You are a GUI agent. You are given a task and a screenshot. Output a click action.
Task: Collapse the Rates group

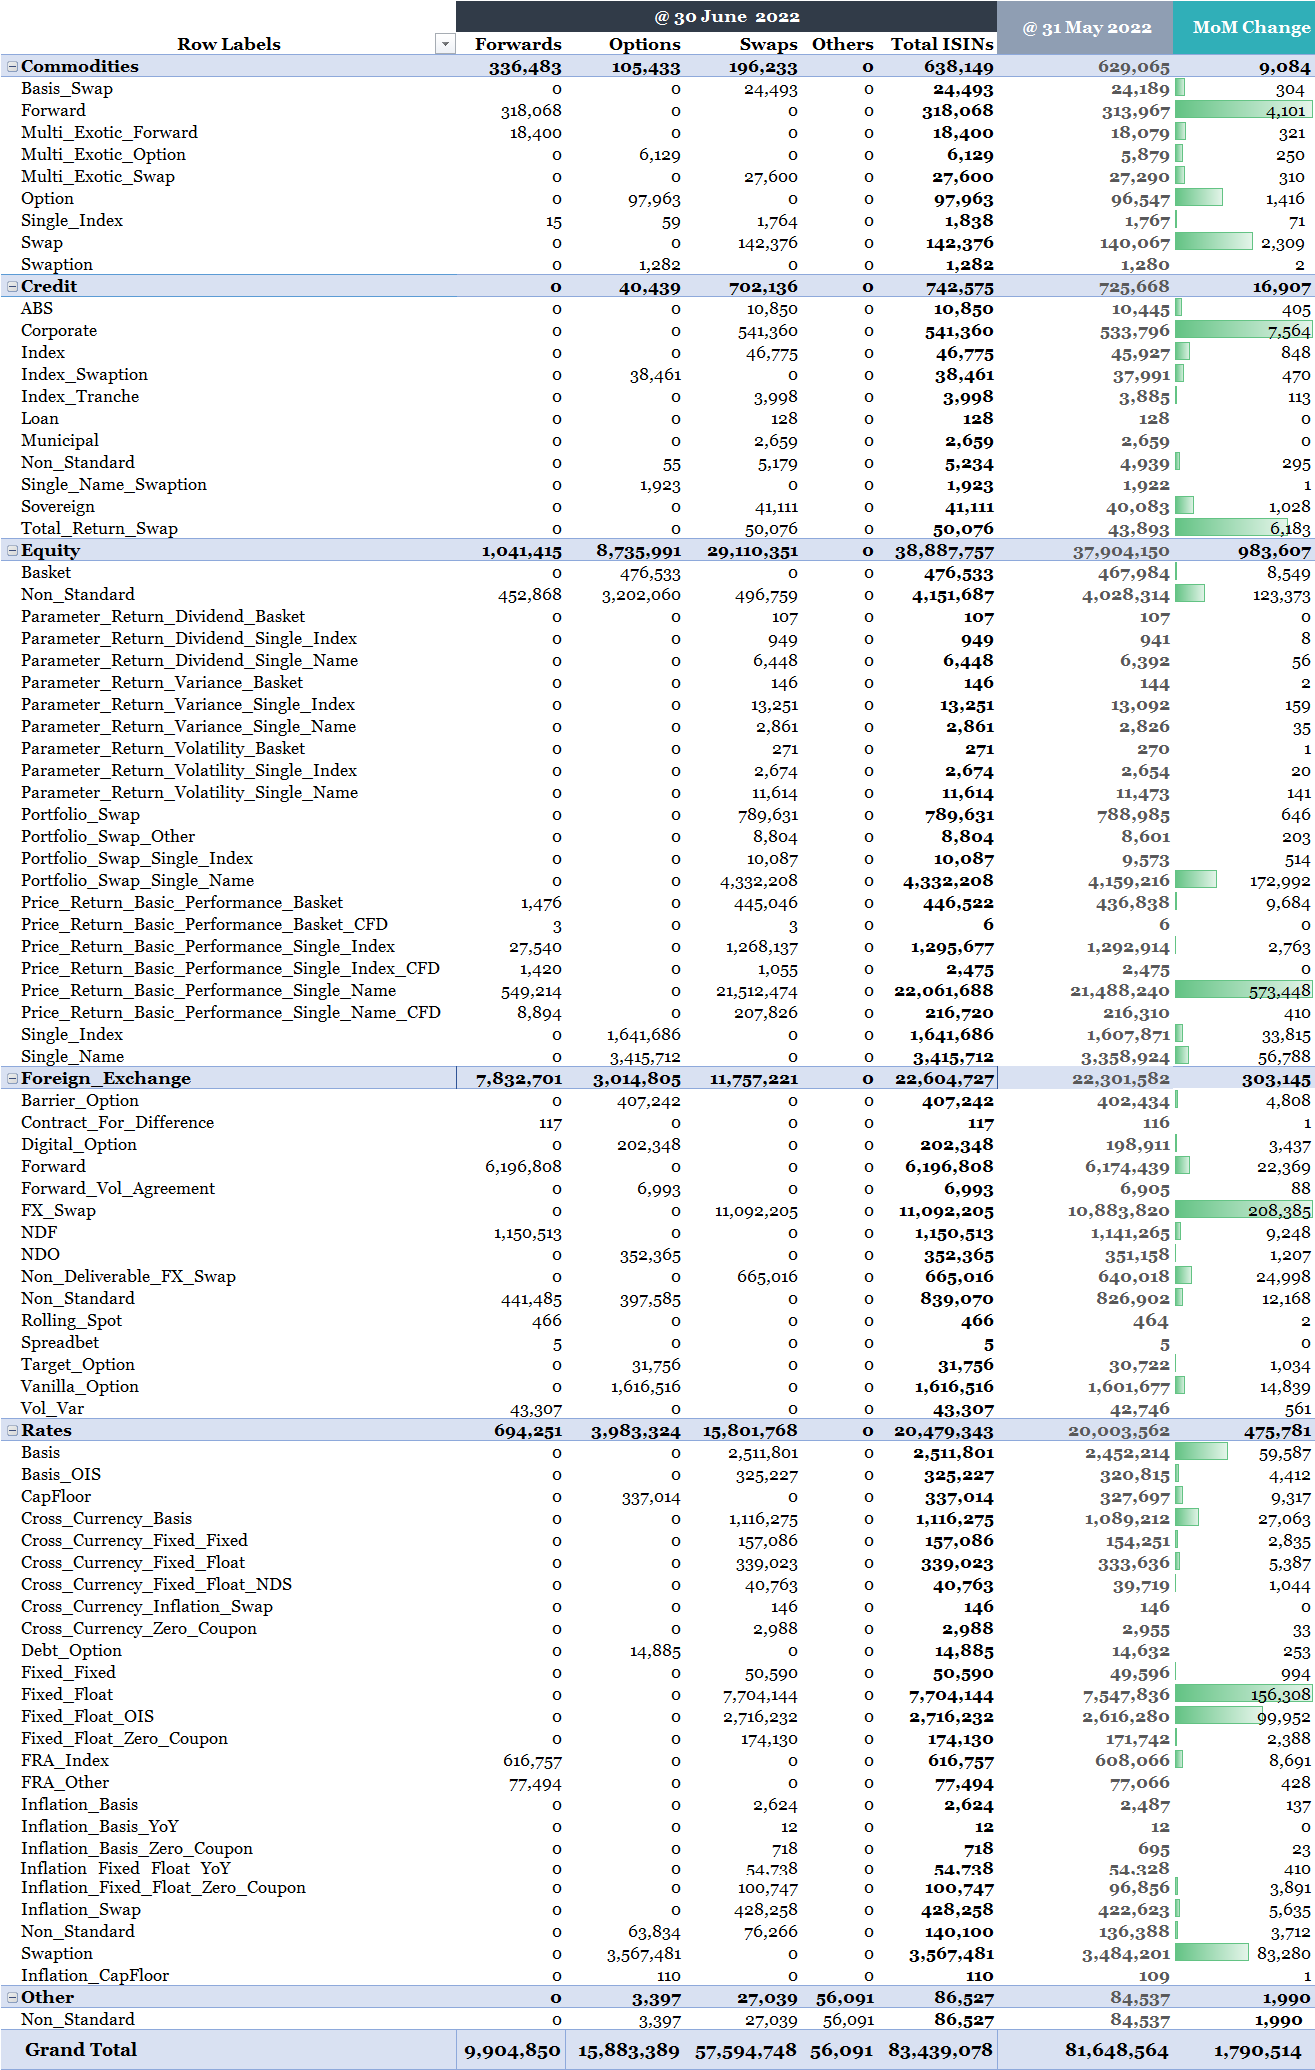point(12,1431)
